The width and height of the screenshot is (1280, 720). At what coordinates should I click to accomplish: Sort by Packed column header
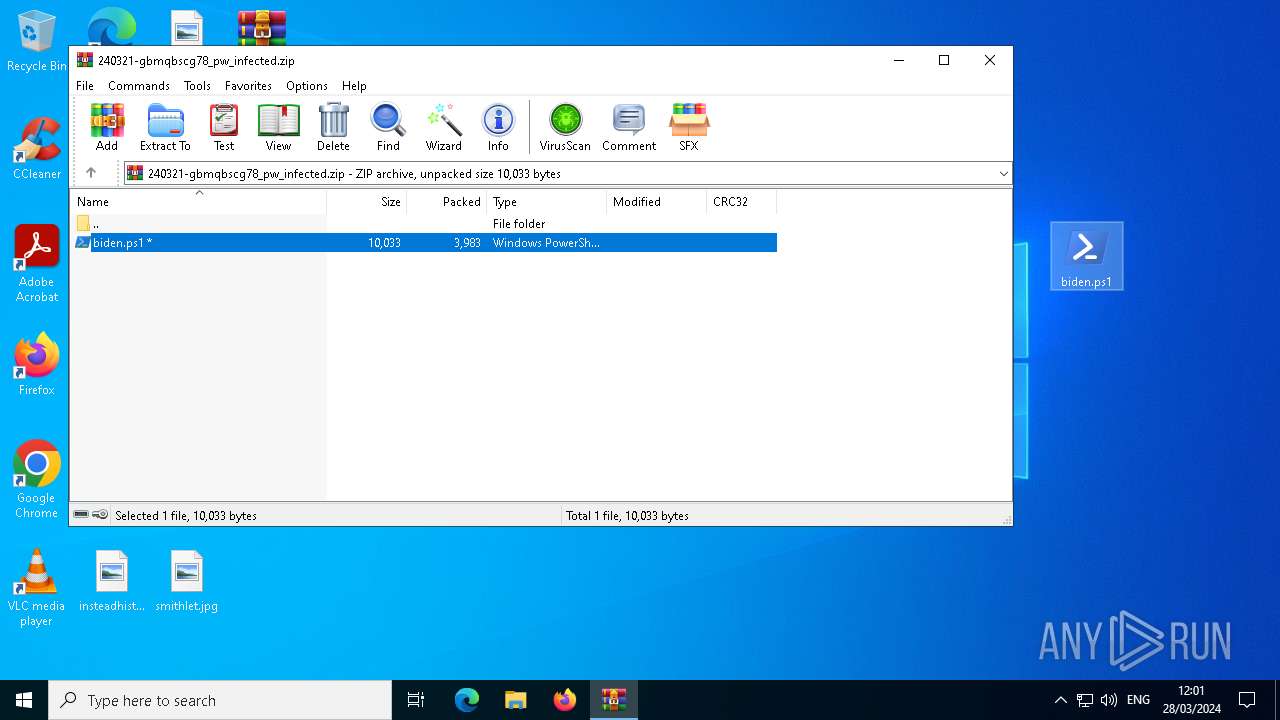(x=447, y=202)
